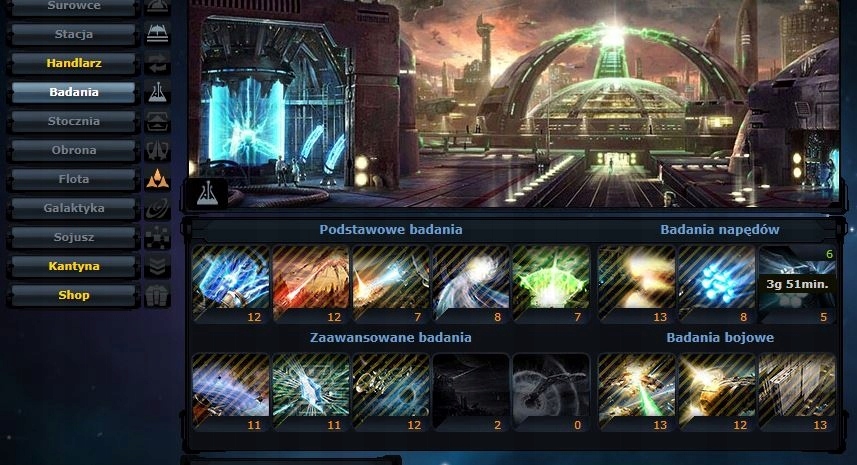
Task: Click the Galaktyka spiral icon
Action: point(157,208)
